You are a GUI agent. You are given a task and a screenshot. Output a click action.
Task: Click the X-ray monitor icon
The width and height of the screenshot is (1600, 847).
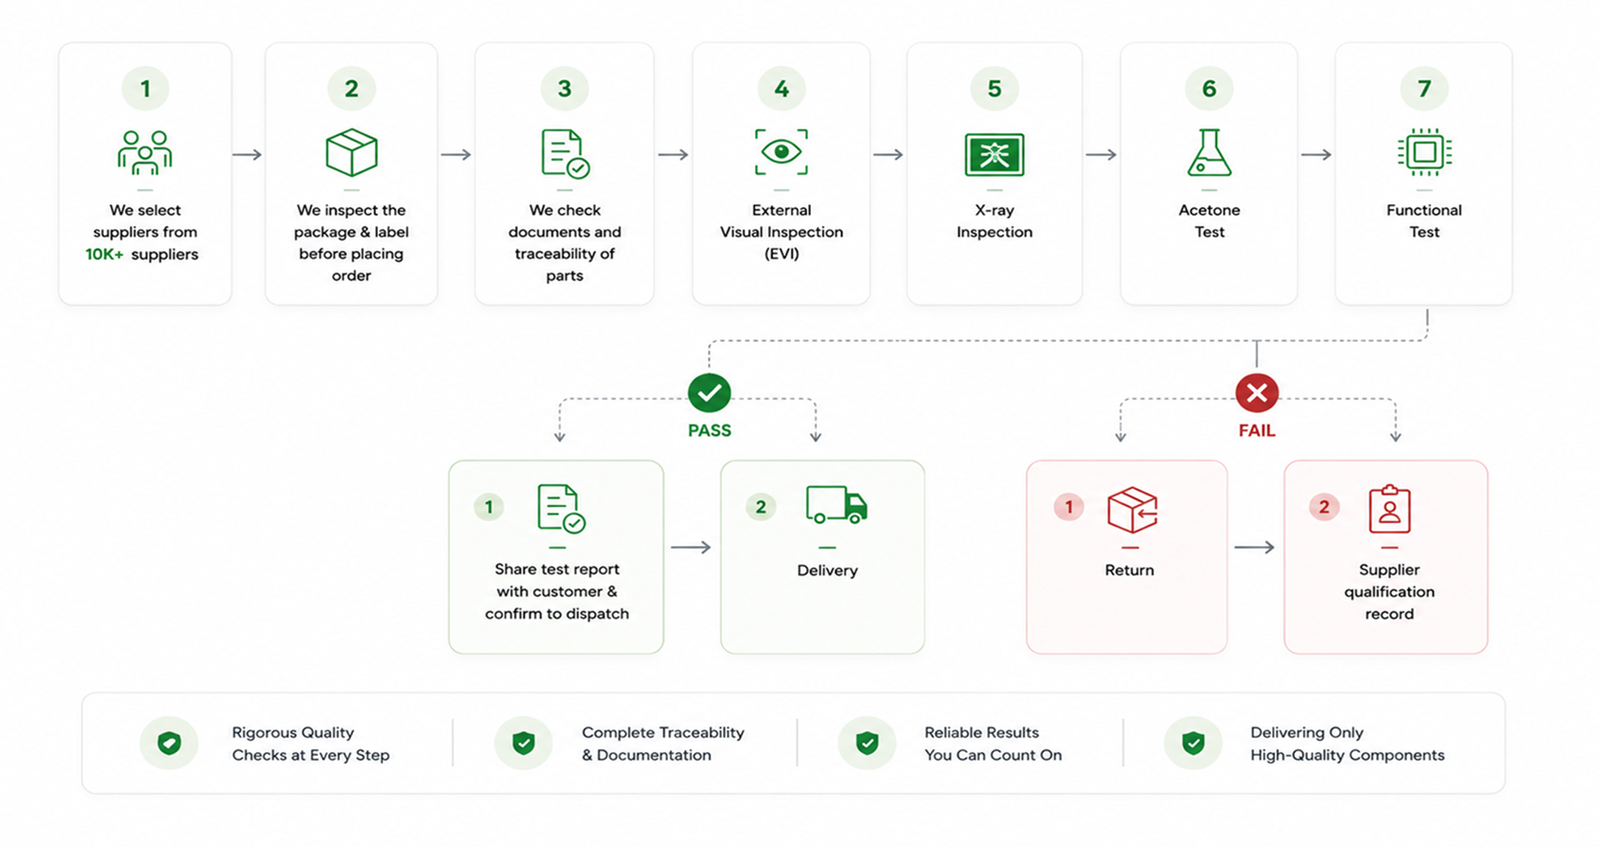coord(994,154)
